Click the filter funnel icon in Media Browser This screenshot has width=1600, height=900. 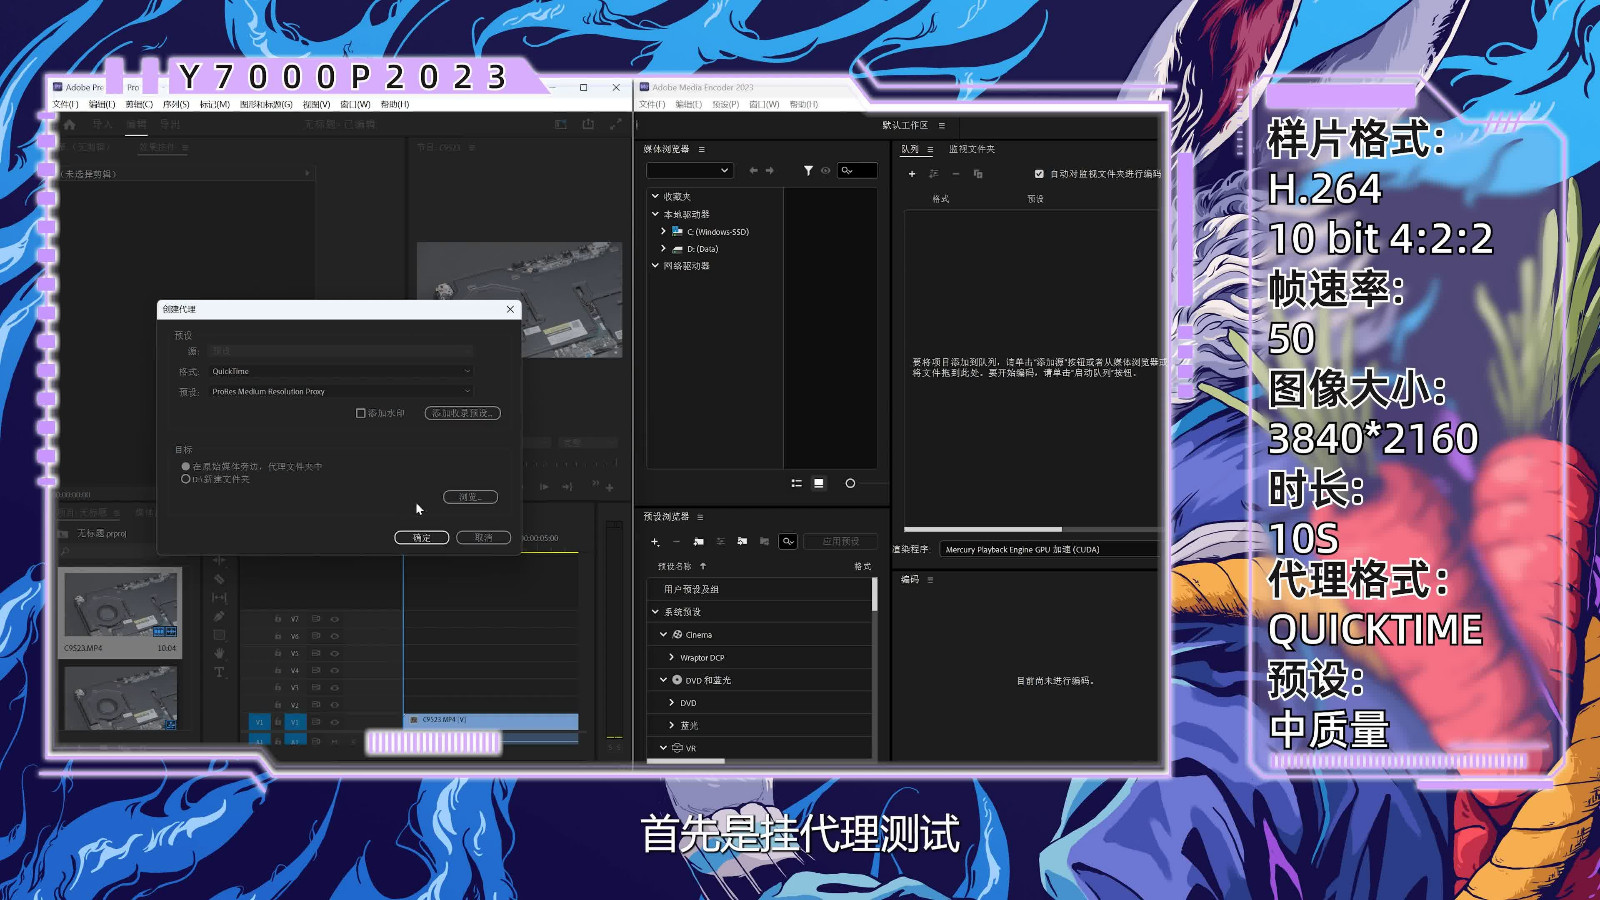pos(808,171)
